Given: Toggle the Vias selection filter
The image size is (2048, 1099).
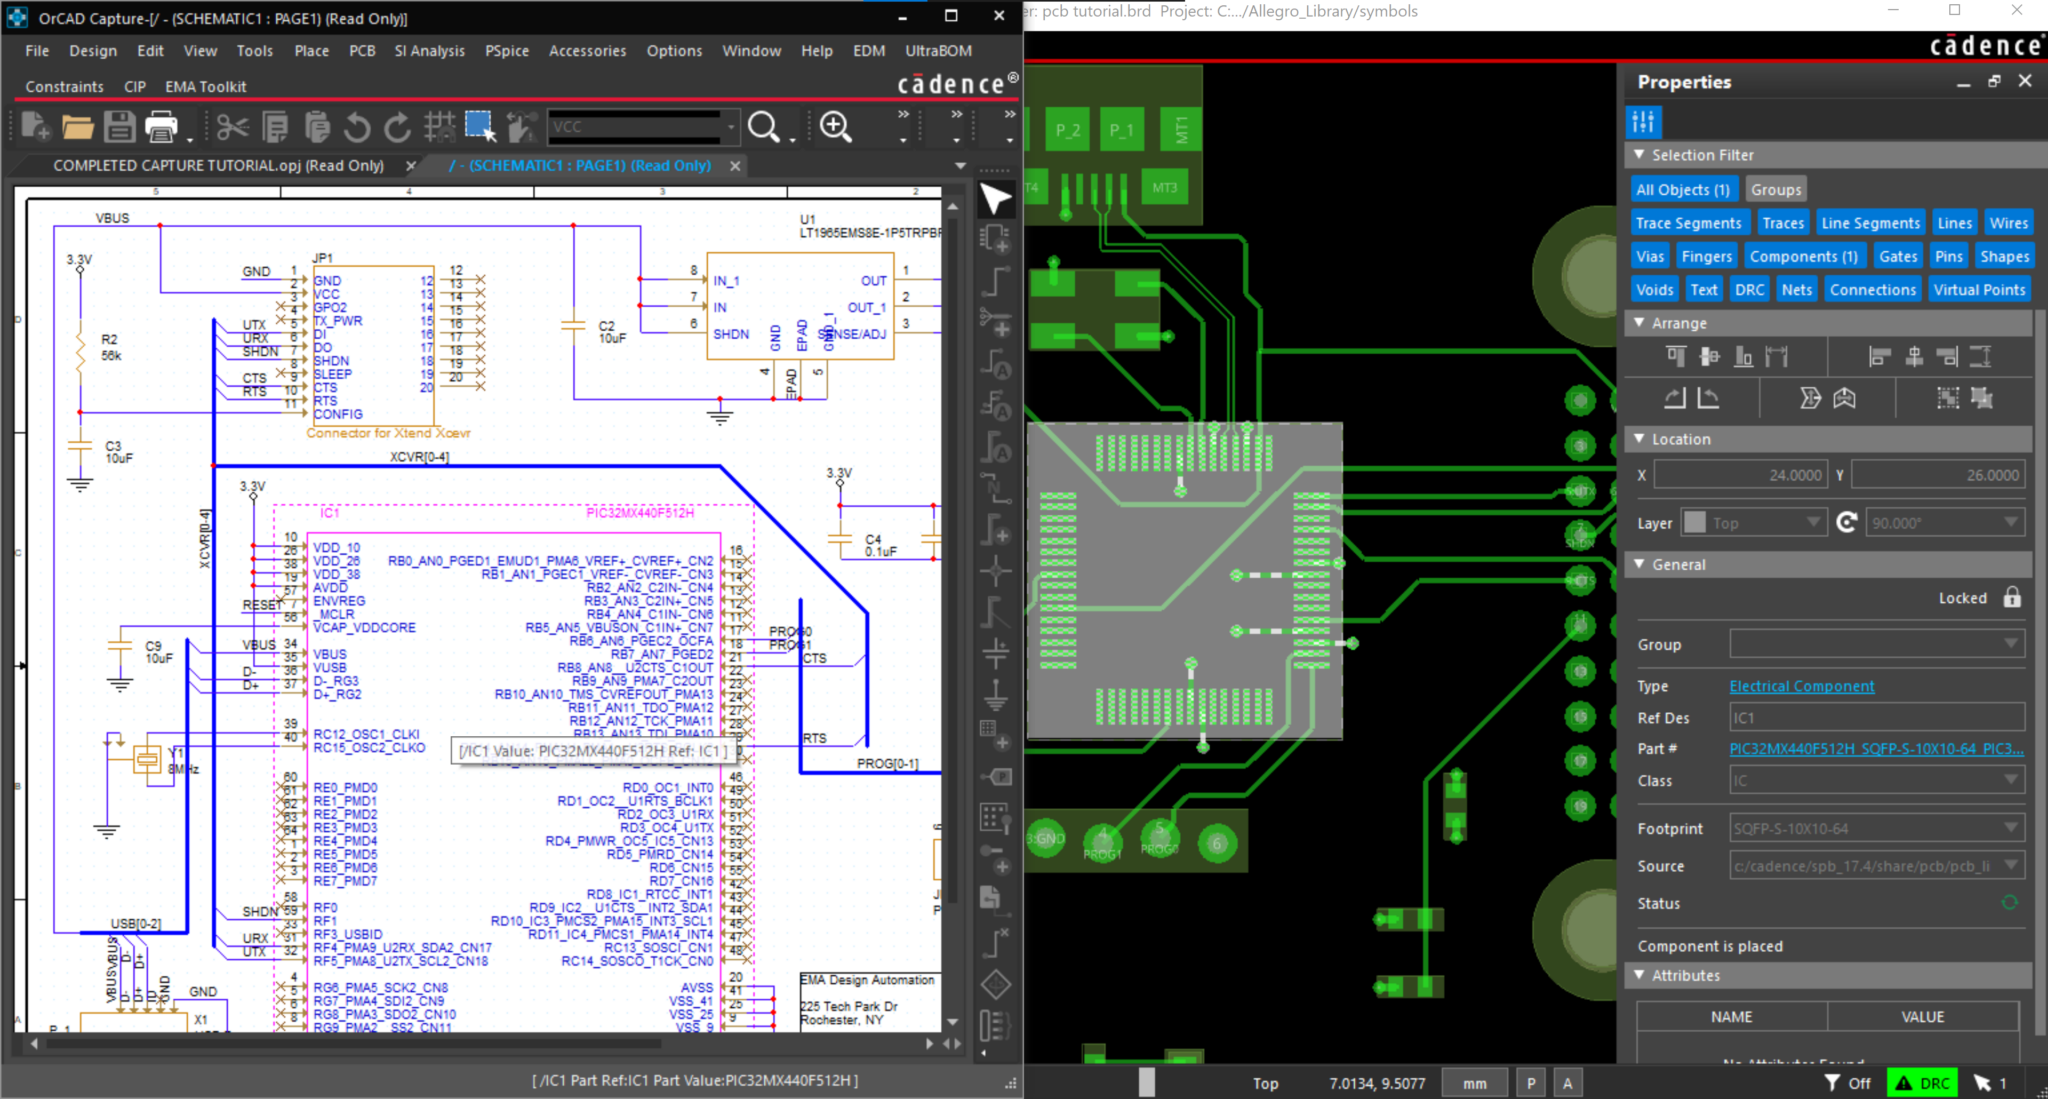Looking at the screenshot, I should pyautogui.click(x=1649, y=256).
